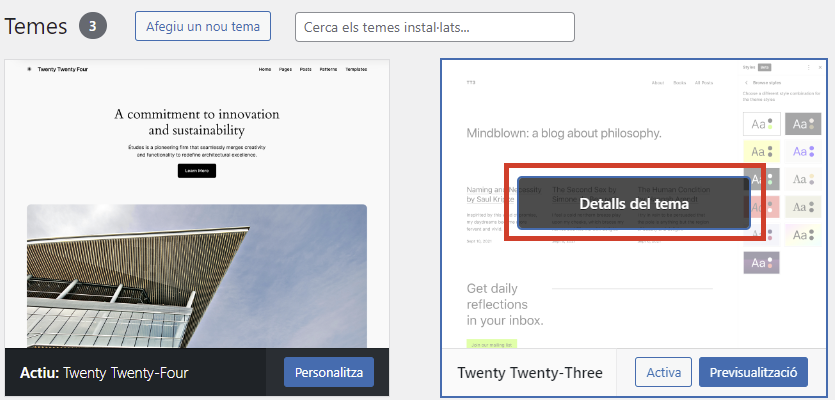Click 'Templates' in the Twenty Twenty-Four preview menu
This screenshot has width=835, height=400.
(x=356, y=69)
